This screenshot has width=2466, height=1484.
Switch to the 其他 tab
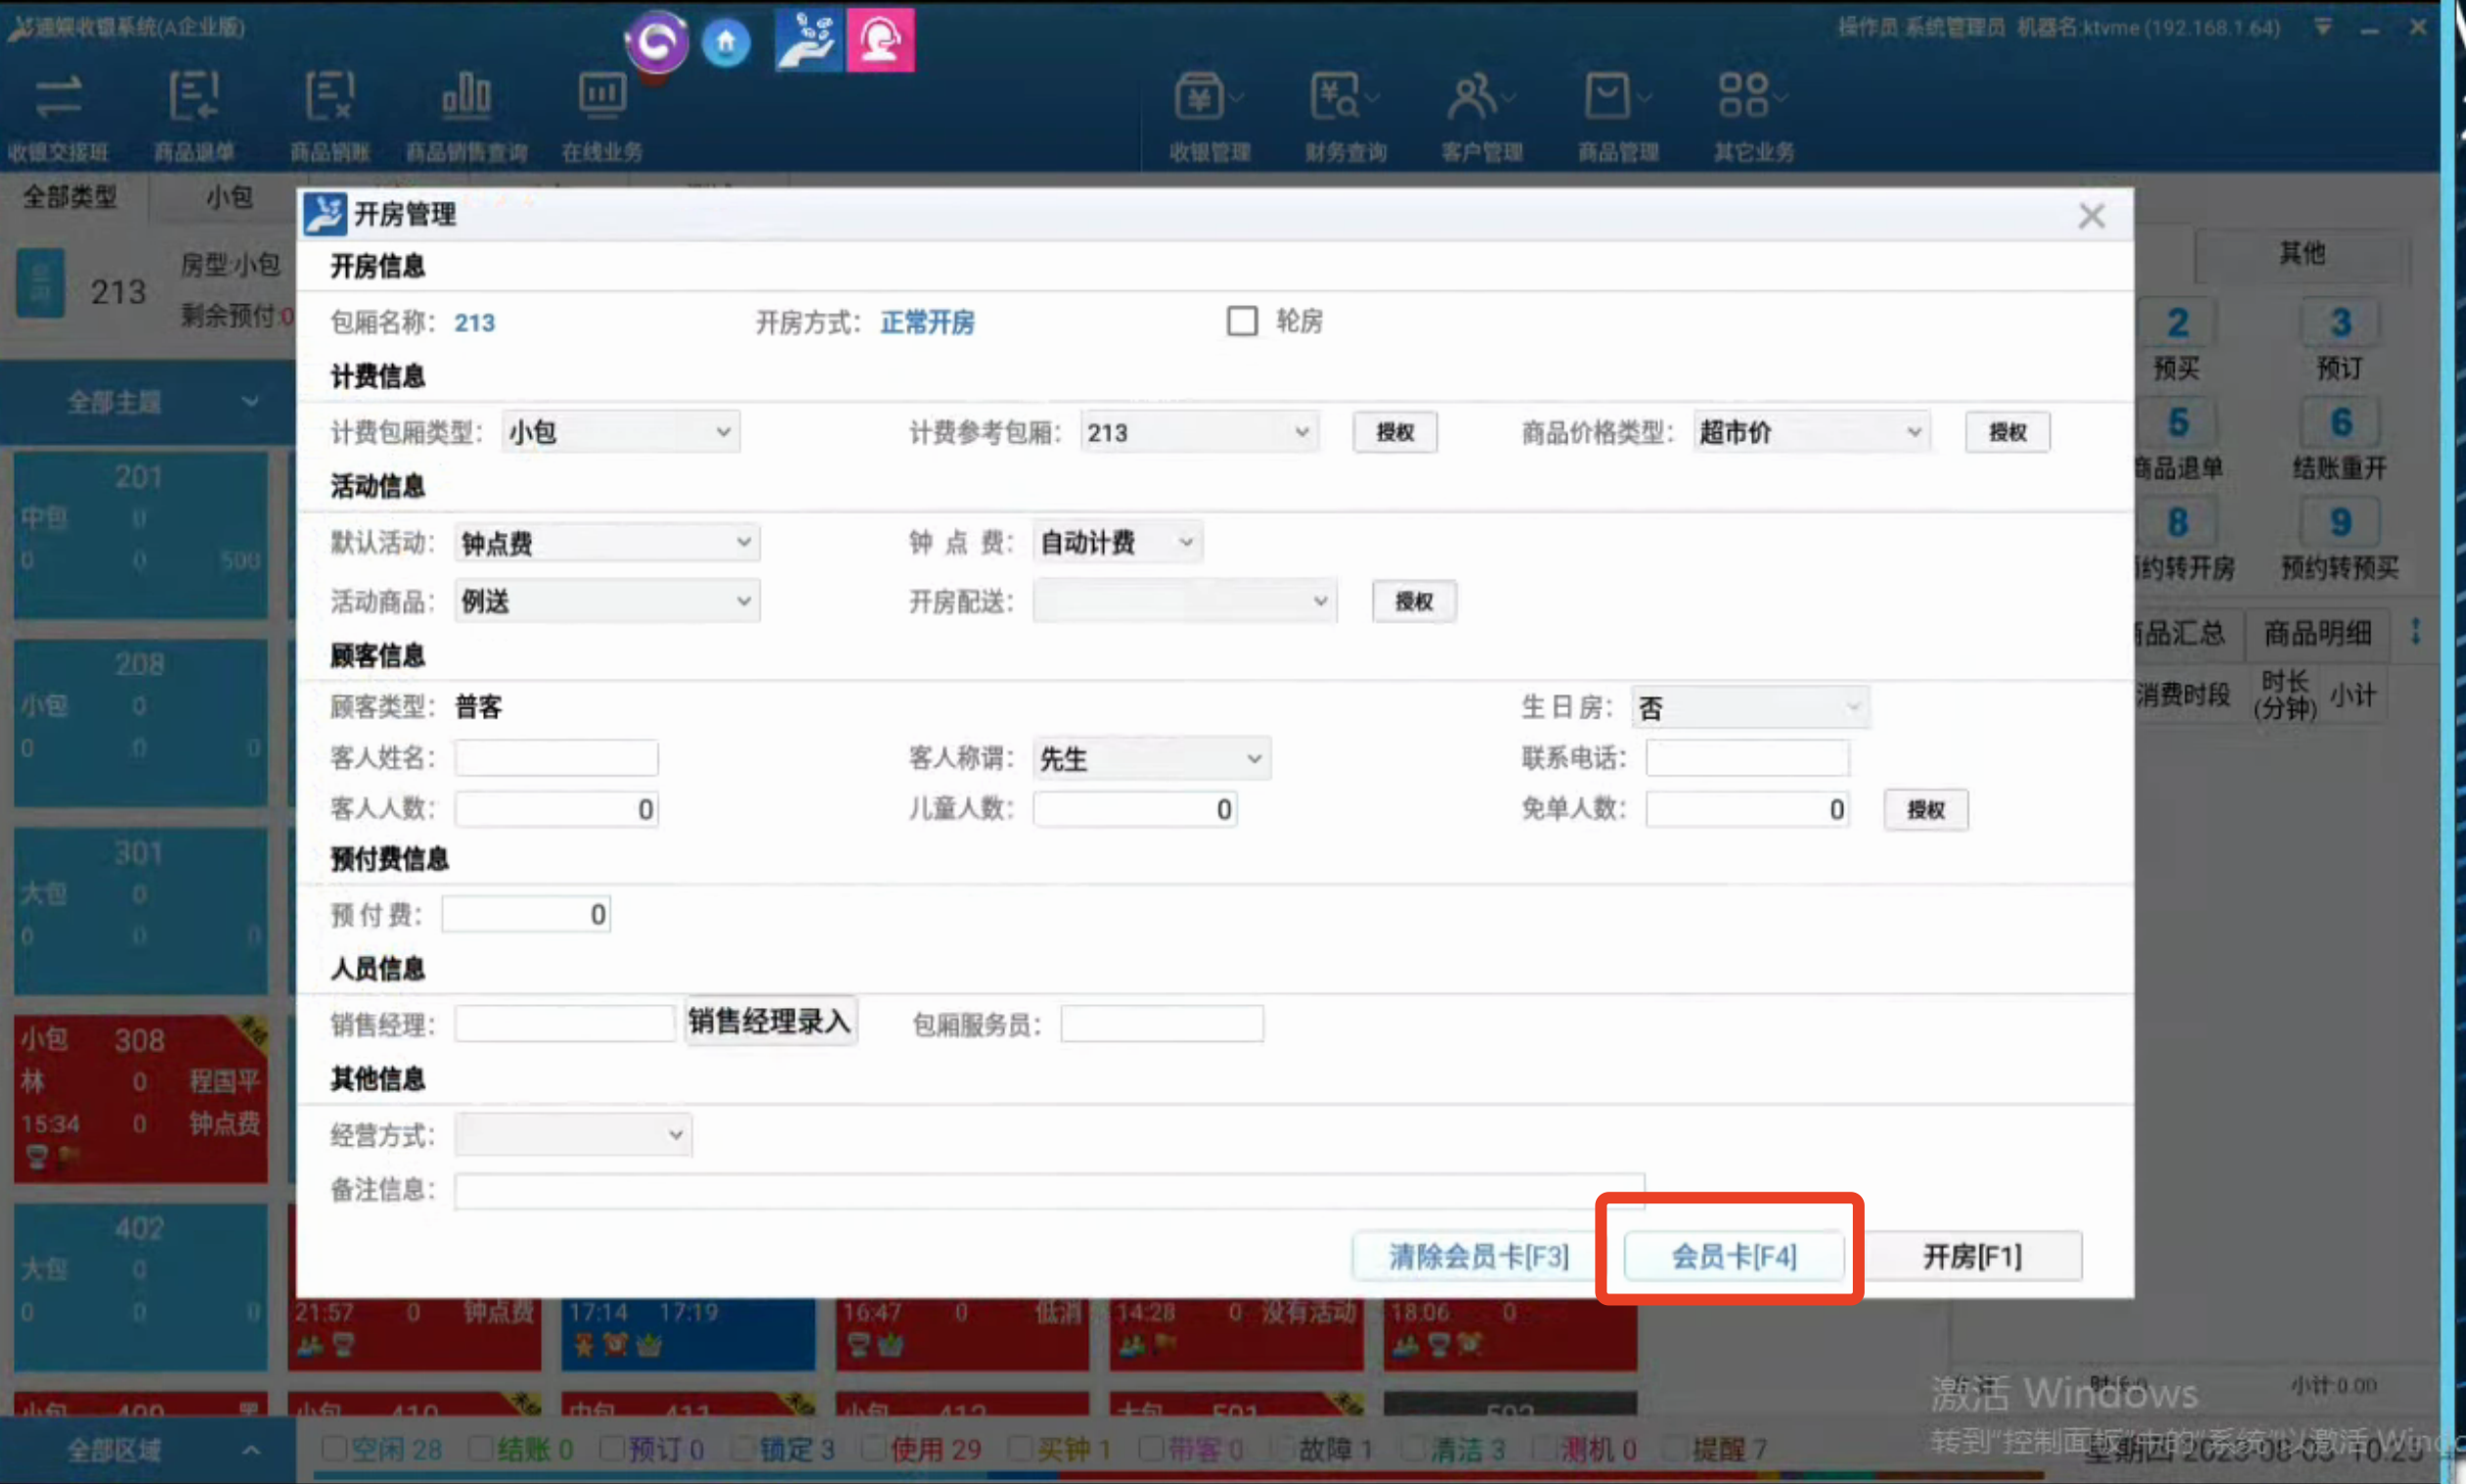pyautogui.click(x=2301, y=253)
